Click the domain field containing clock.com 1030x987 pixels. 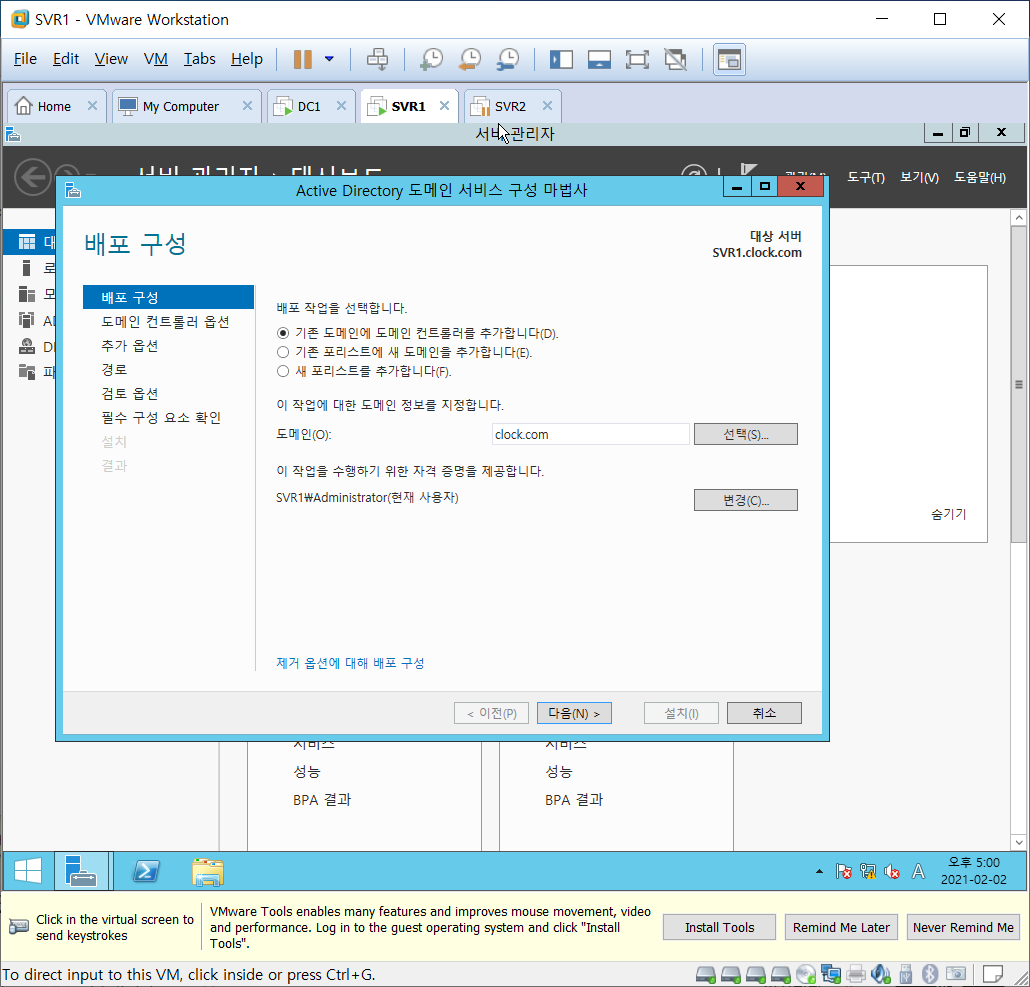point(591,434)
